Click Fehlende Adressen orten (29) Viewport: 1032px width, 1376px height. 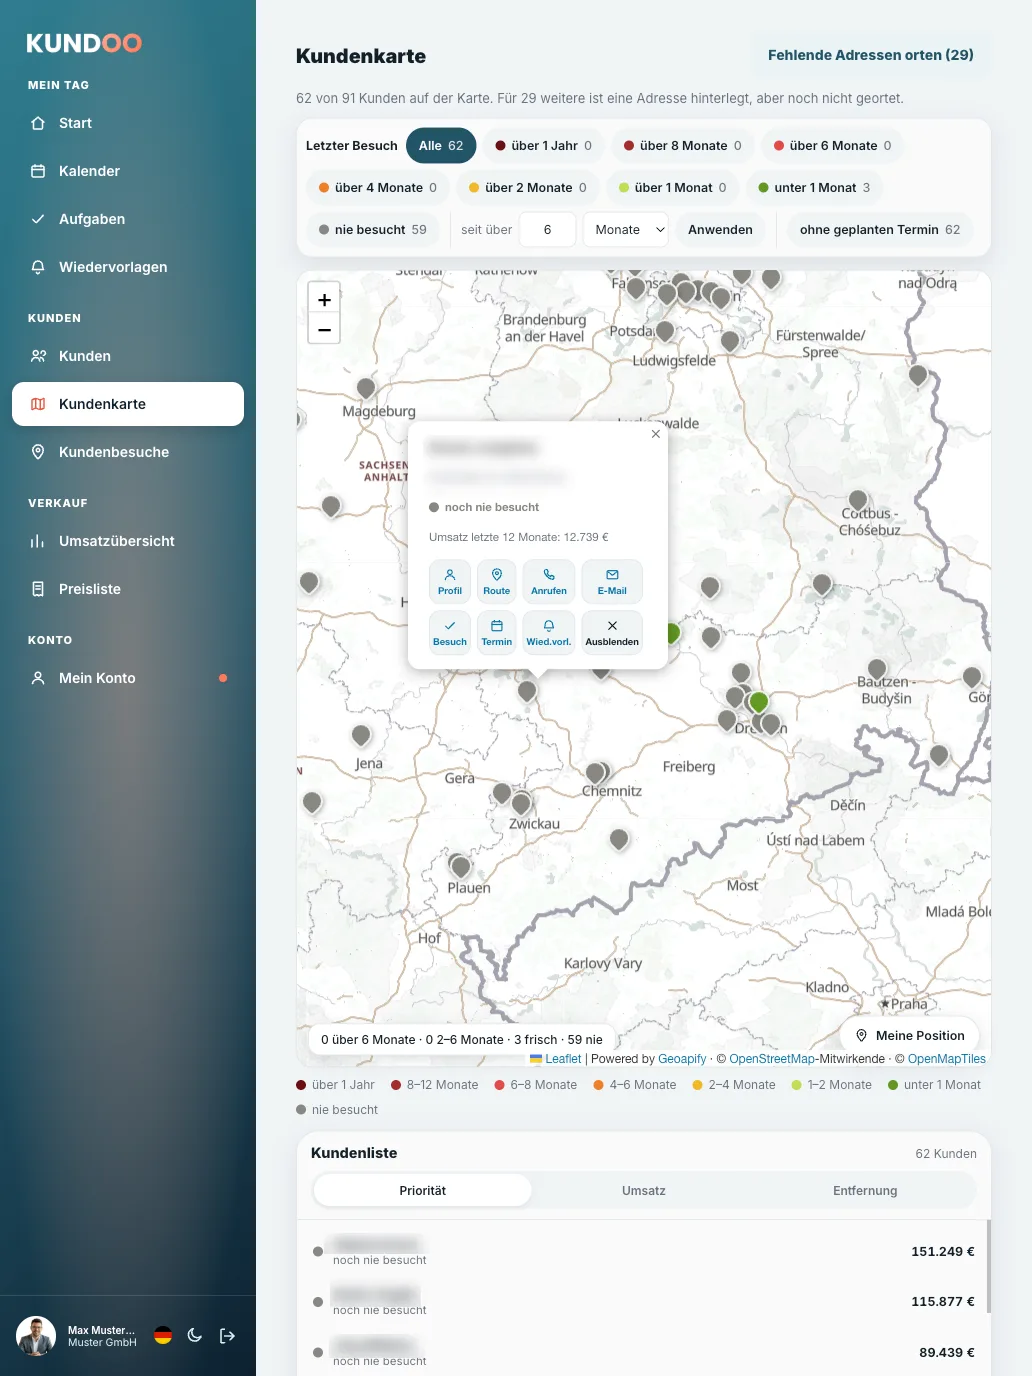click(871, 55)
